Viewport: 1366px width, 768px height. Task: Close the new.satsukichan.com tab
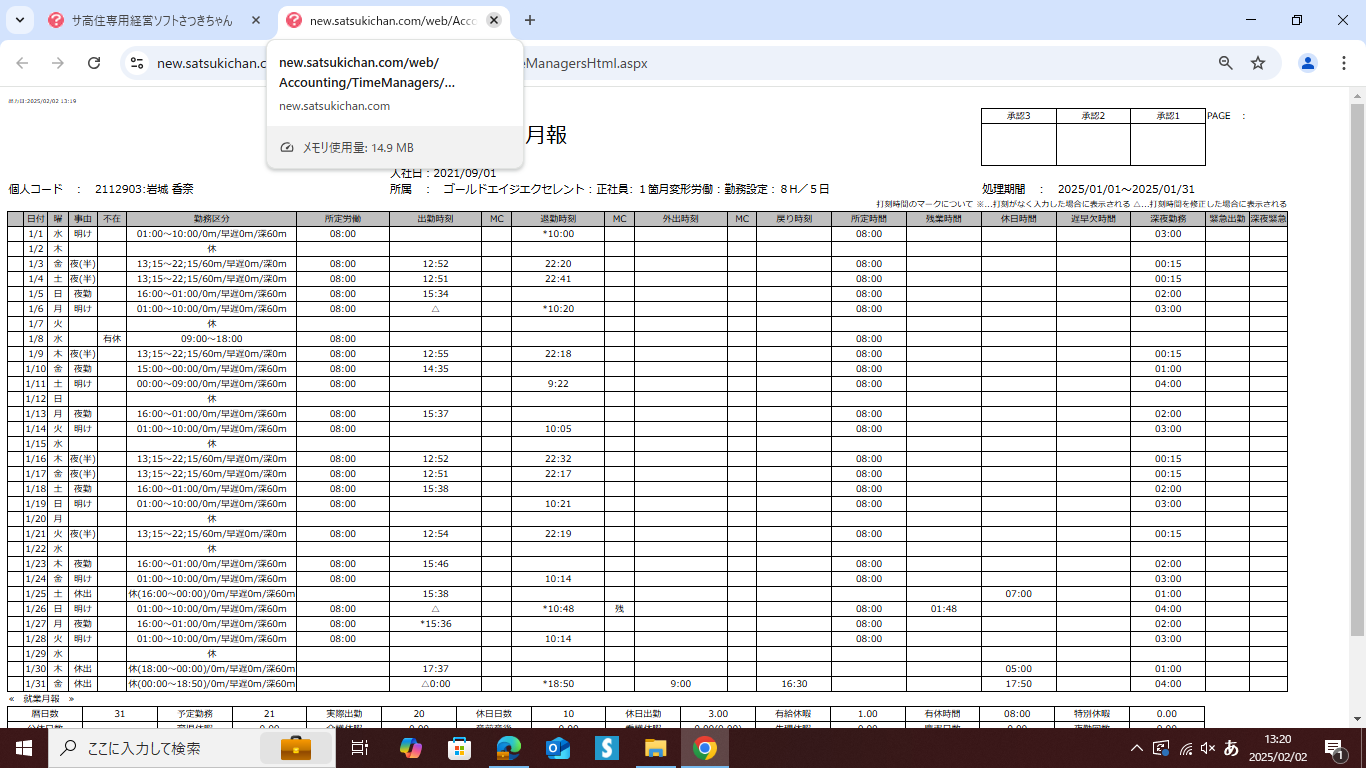[493, 20]
